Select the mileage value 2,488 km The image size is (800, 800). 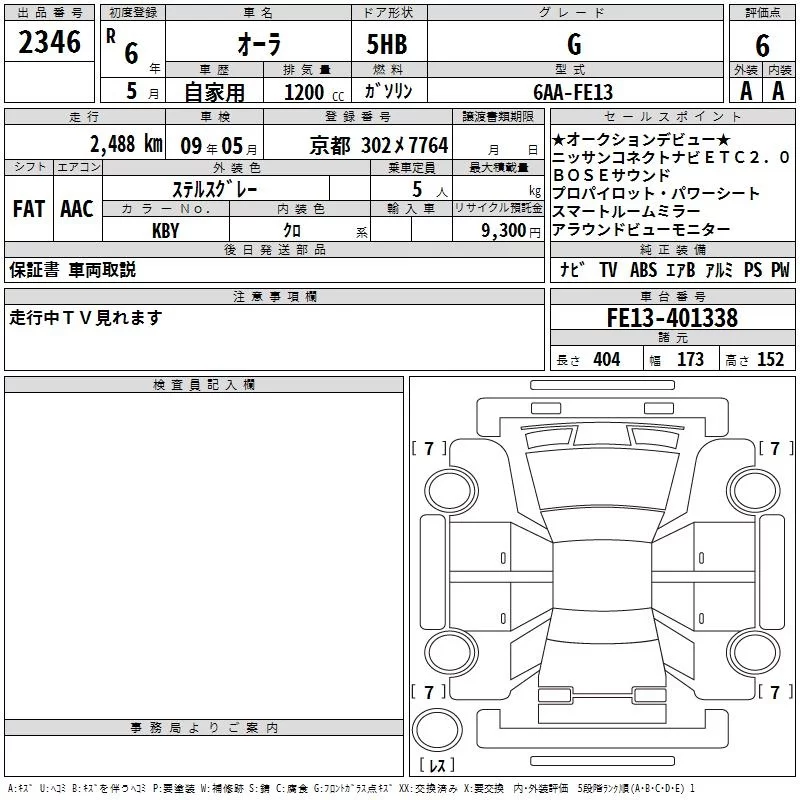point(126,144)
